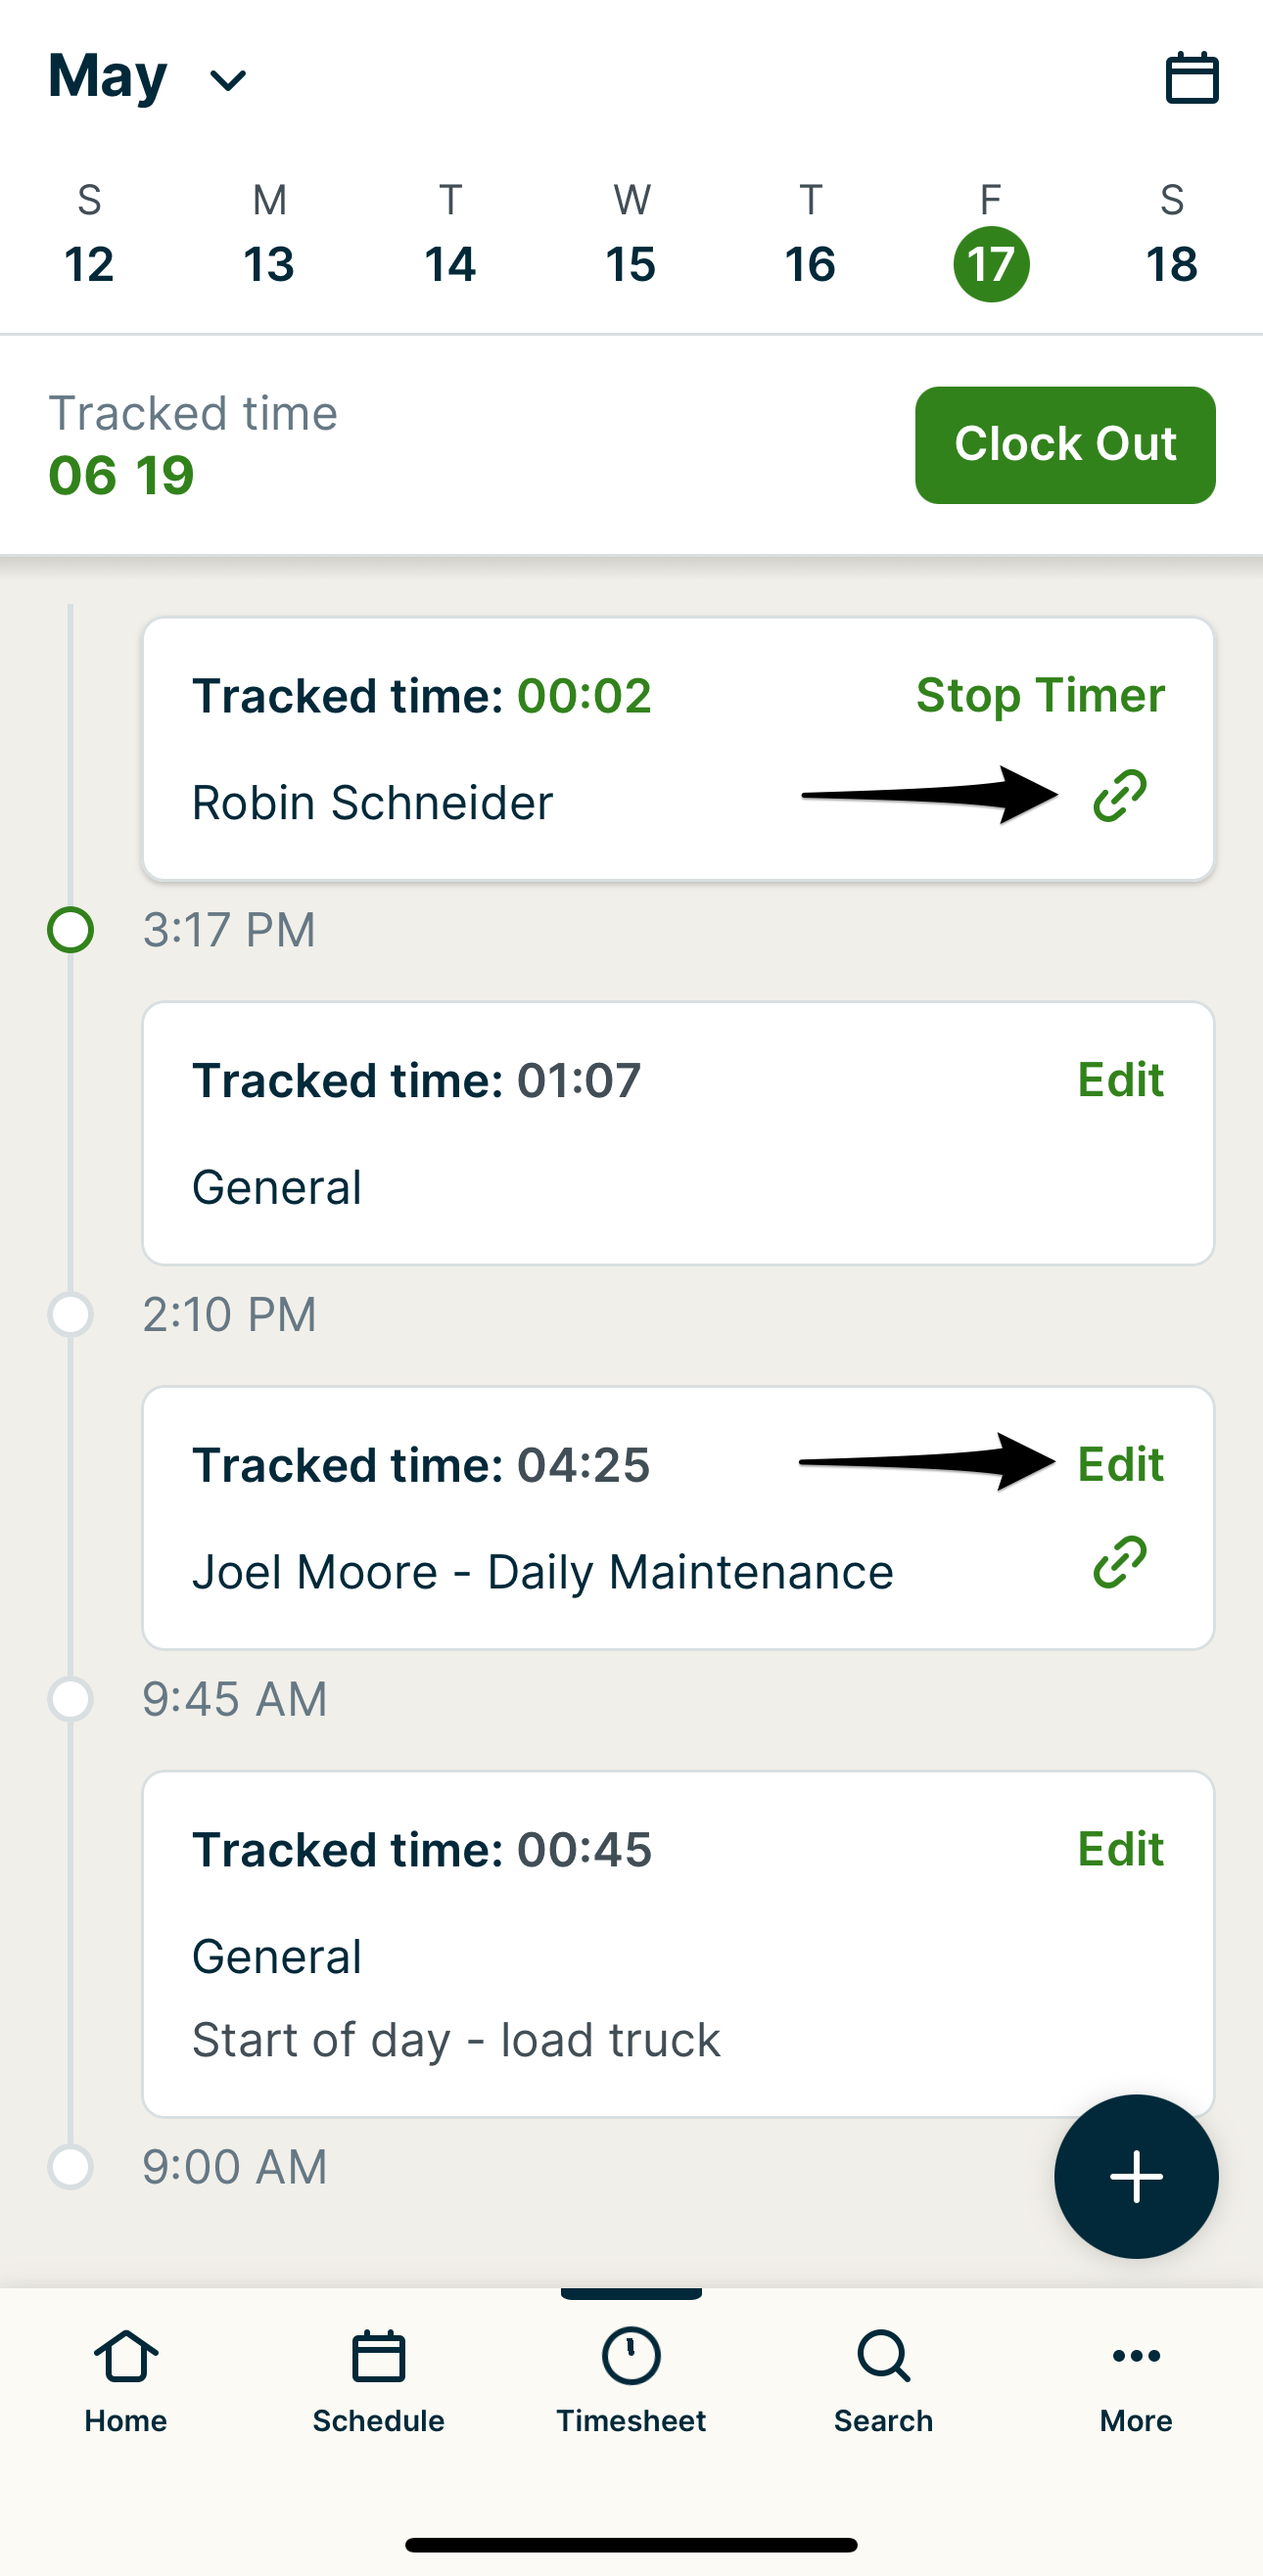Tap the 3:17 PM timeline marker

click(71, 930)
